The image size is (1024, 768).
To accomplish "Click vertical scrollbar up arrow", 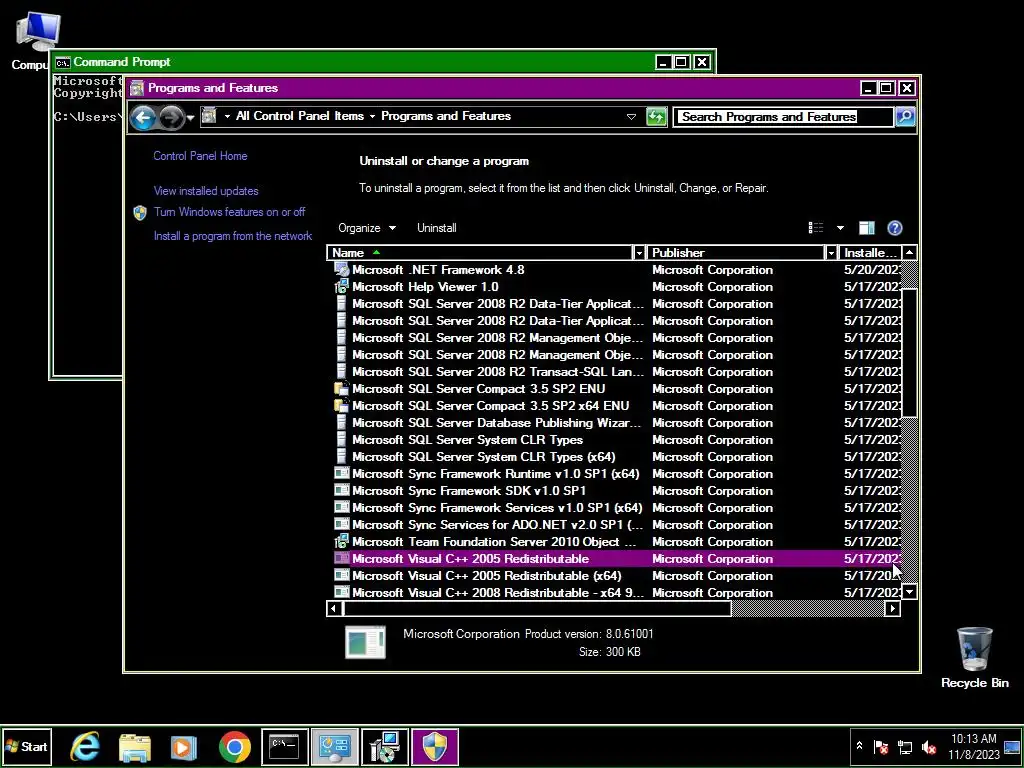I will point(909,253).
